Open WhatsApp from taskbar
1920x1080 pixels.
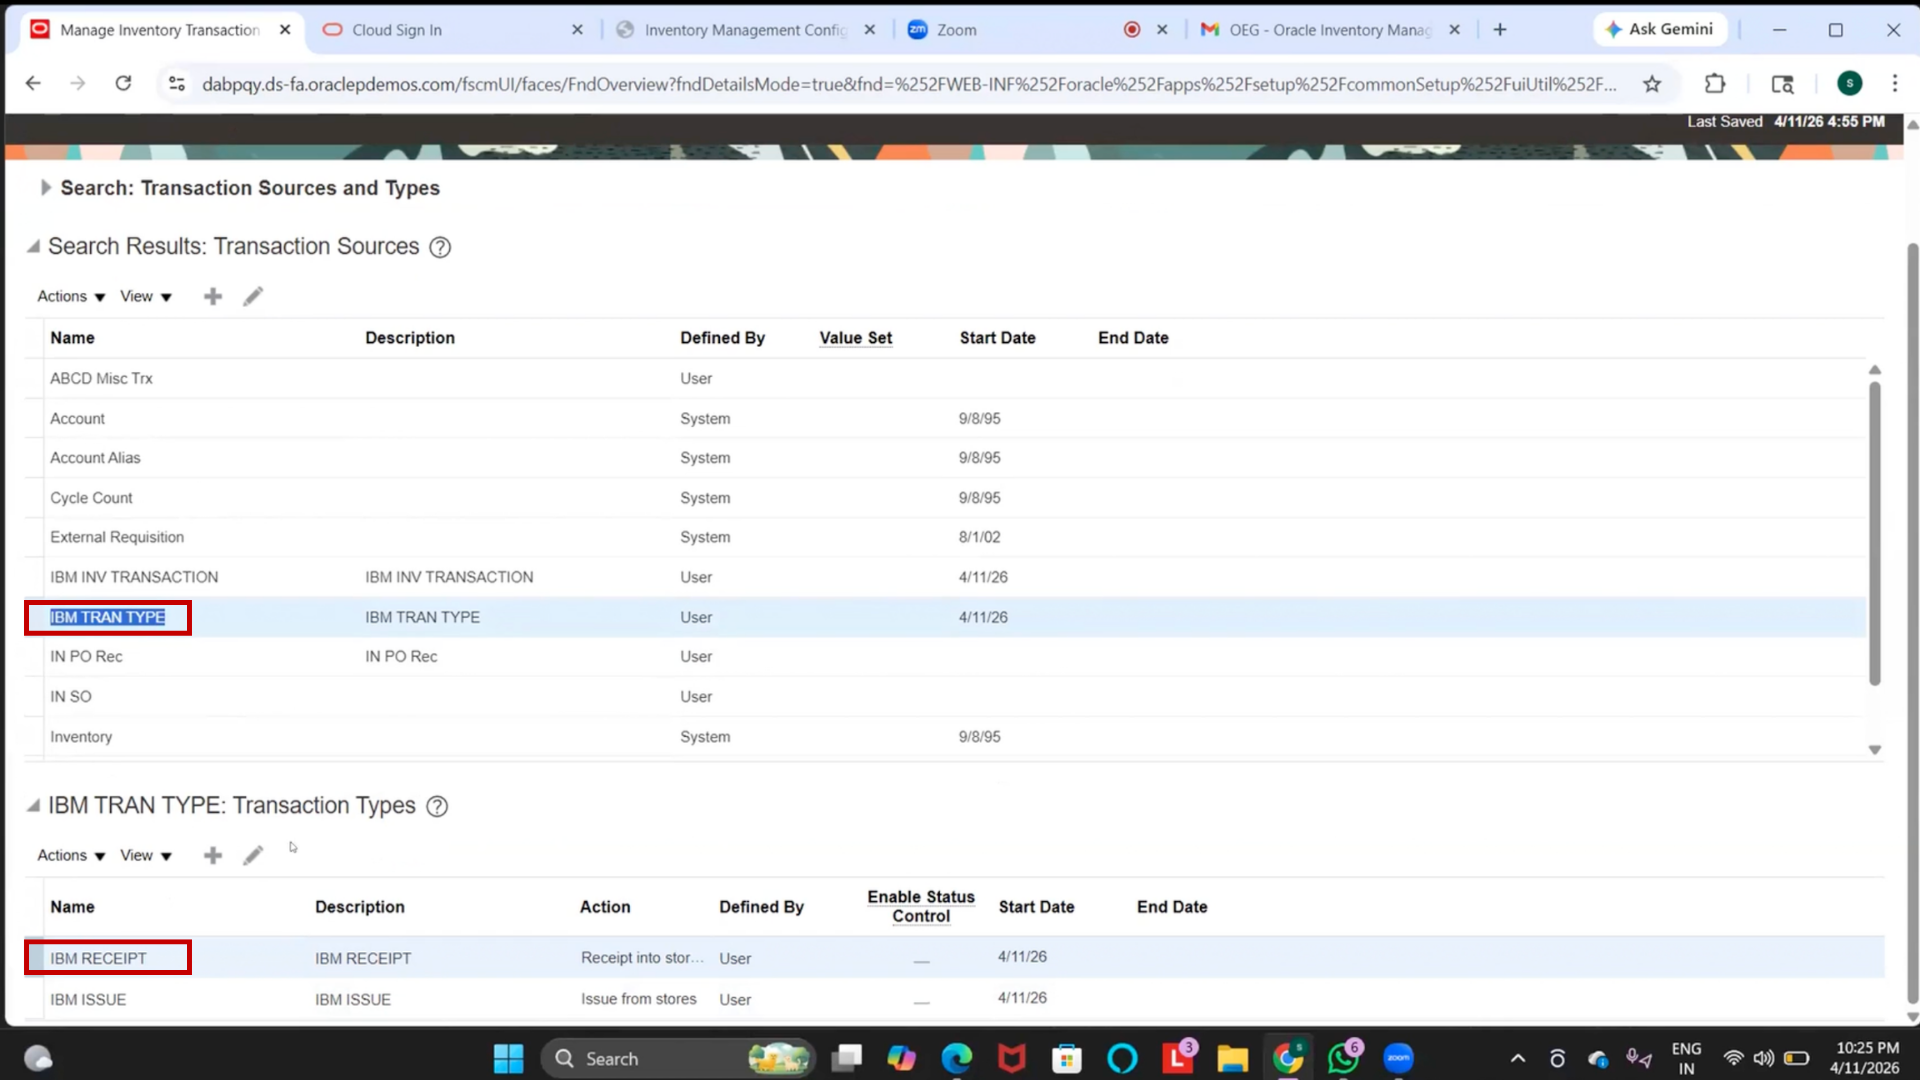[x=1343, y=1058]
